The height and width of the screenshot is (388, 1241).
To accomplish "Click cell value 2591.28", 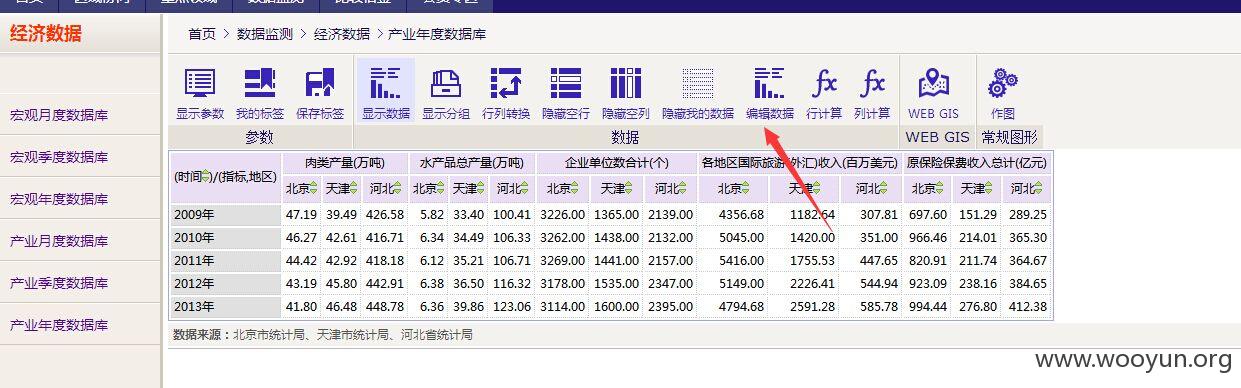I will coord(812,306).
